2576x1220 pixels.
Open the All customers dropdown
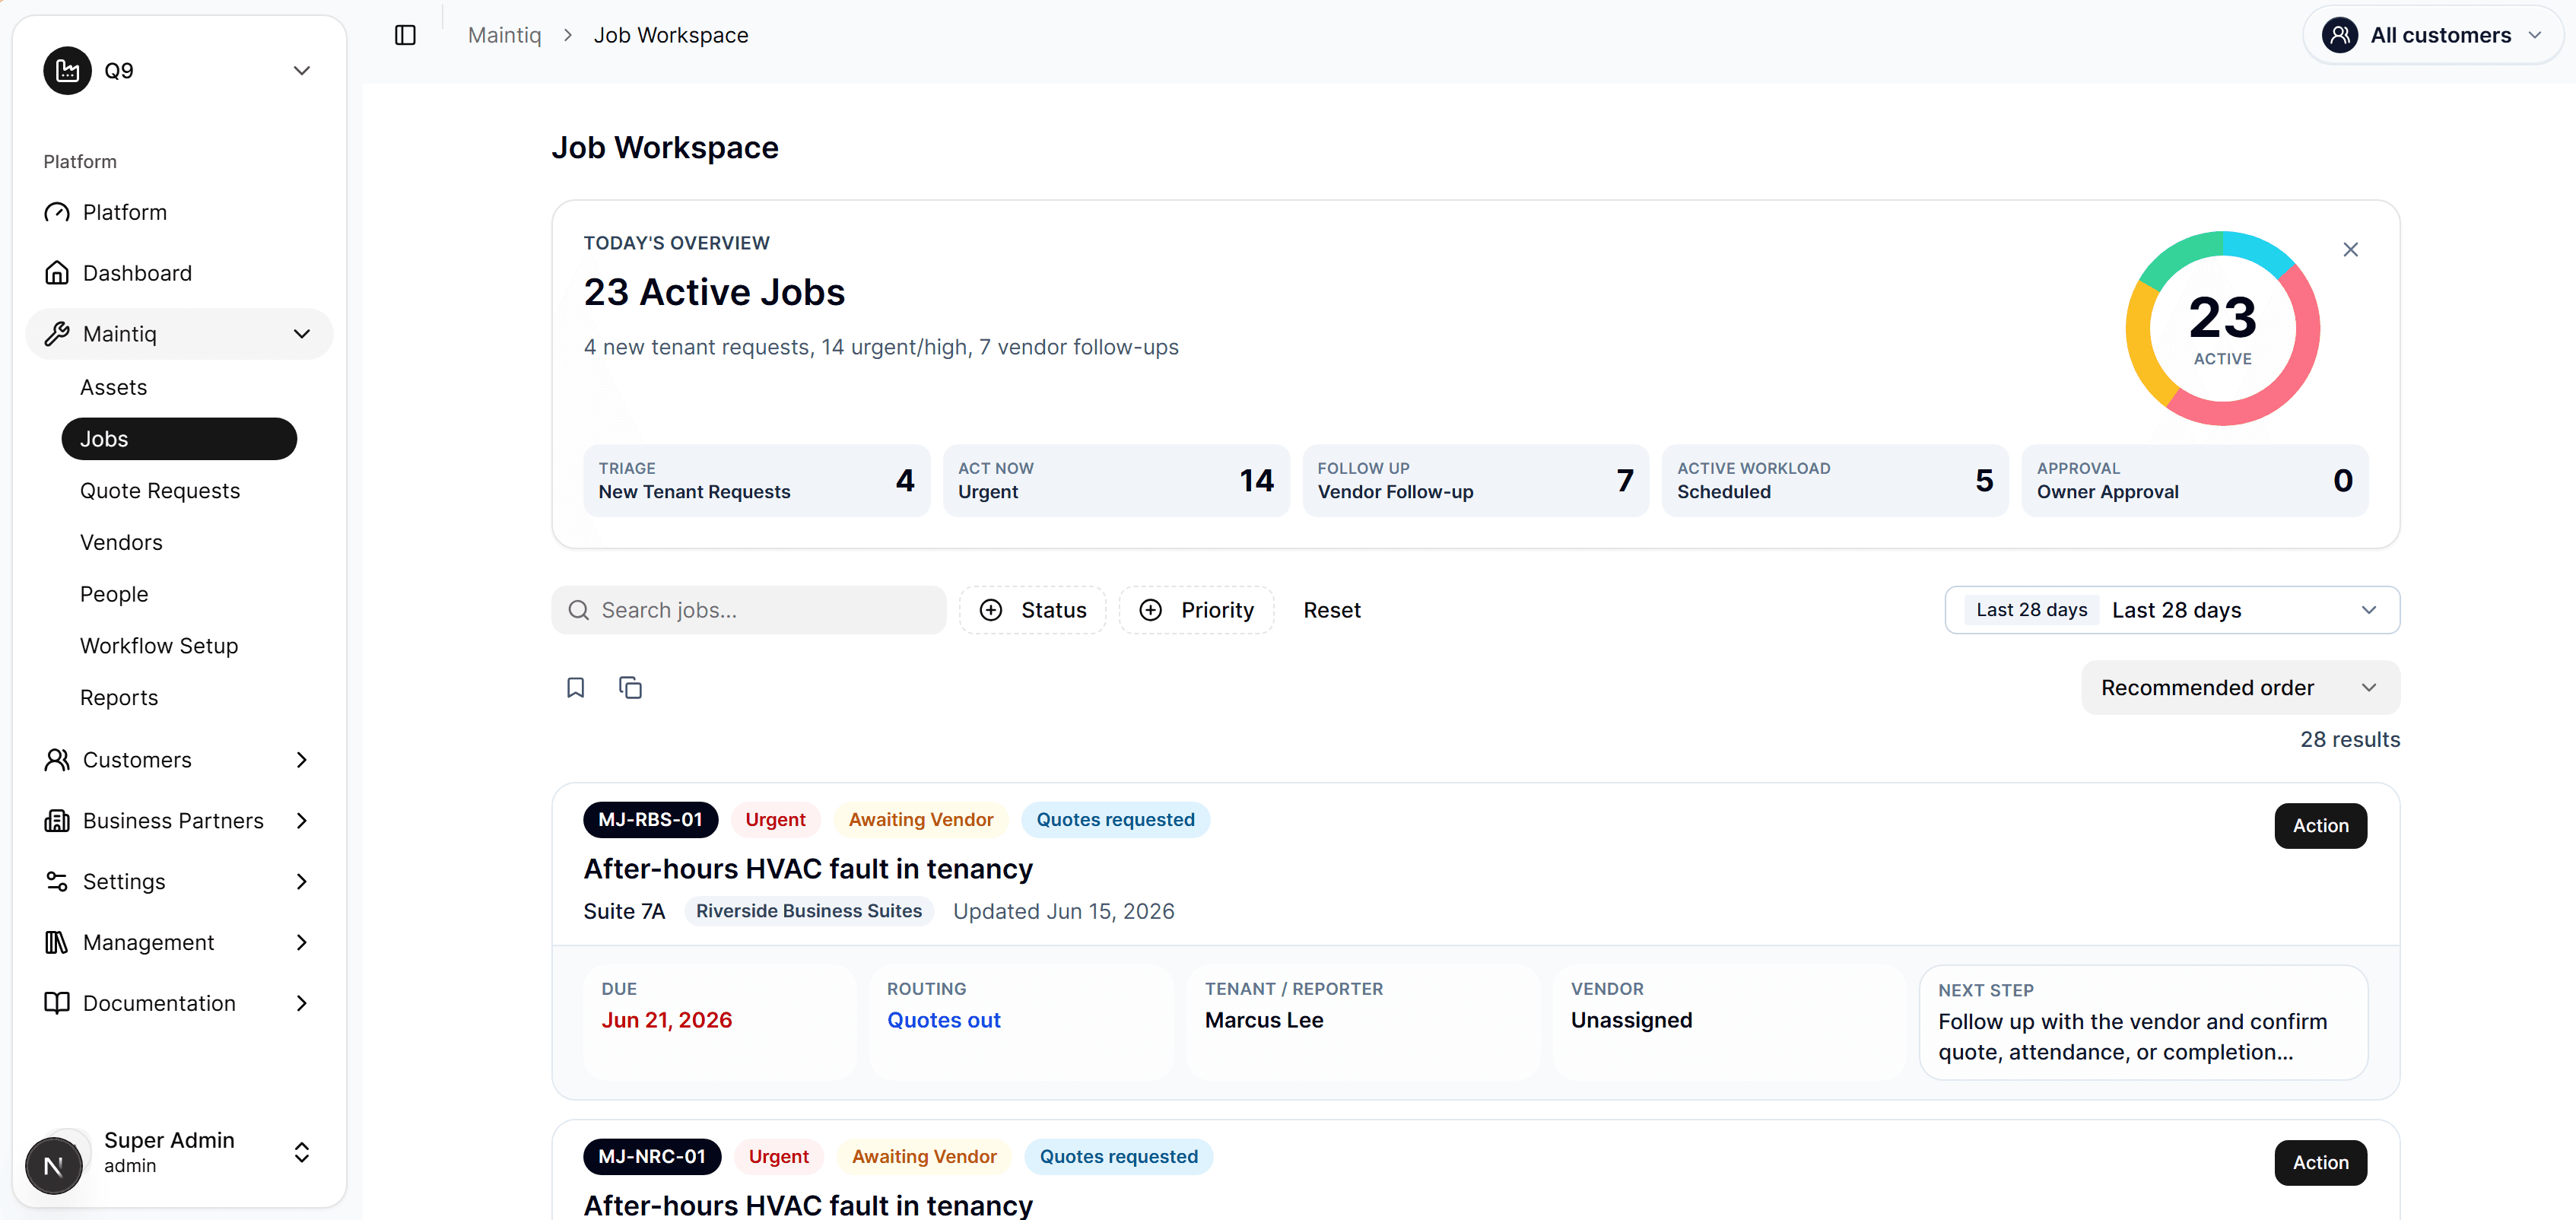pos(2432,35)
